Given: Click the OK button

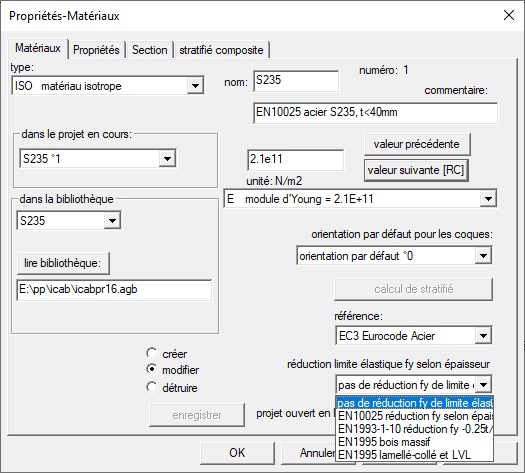Looking at the screenshot, I should pos(237,453).
